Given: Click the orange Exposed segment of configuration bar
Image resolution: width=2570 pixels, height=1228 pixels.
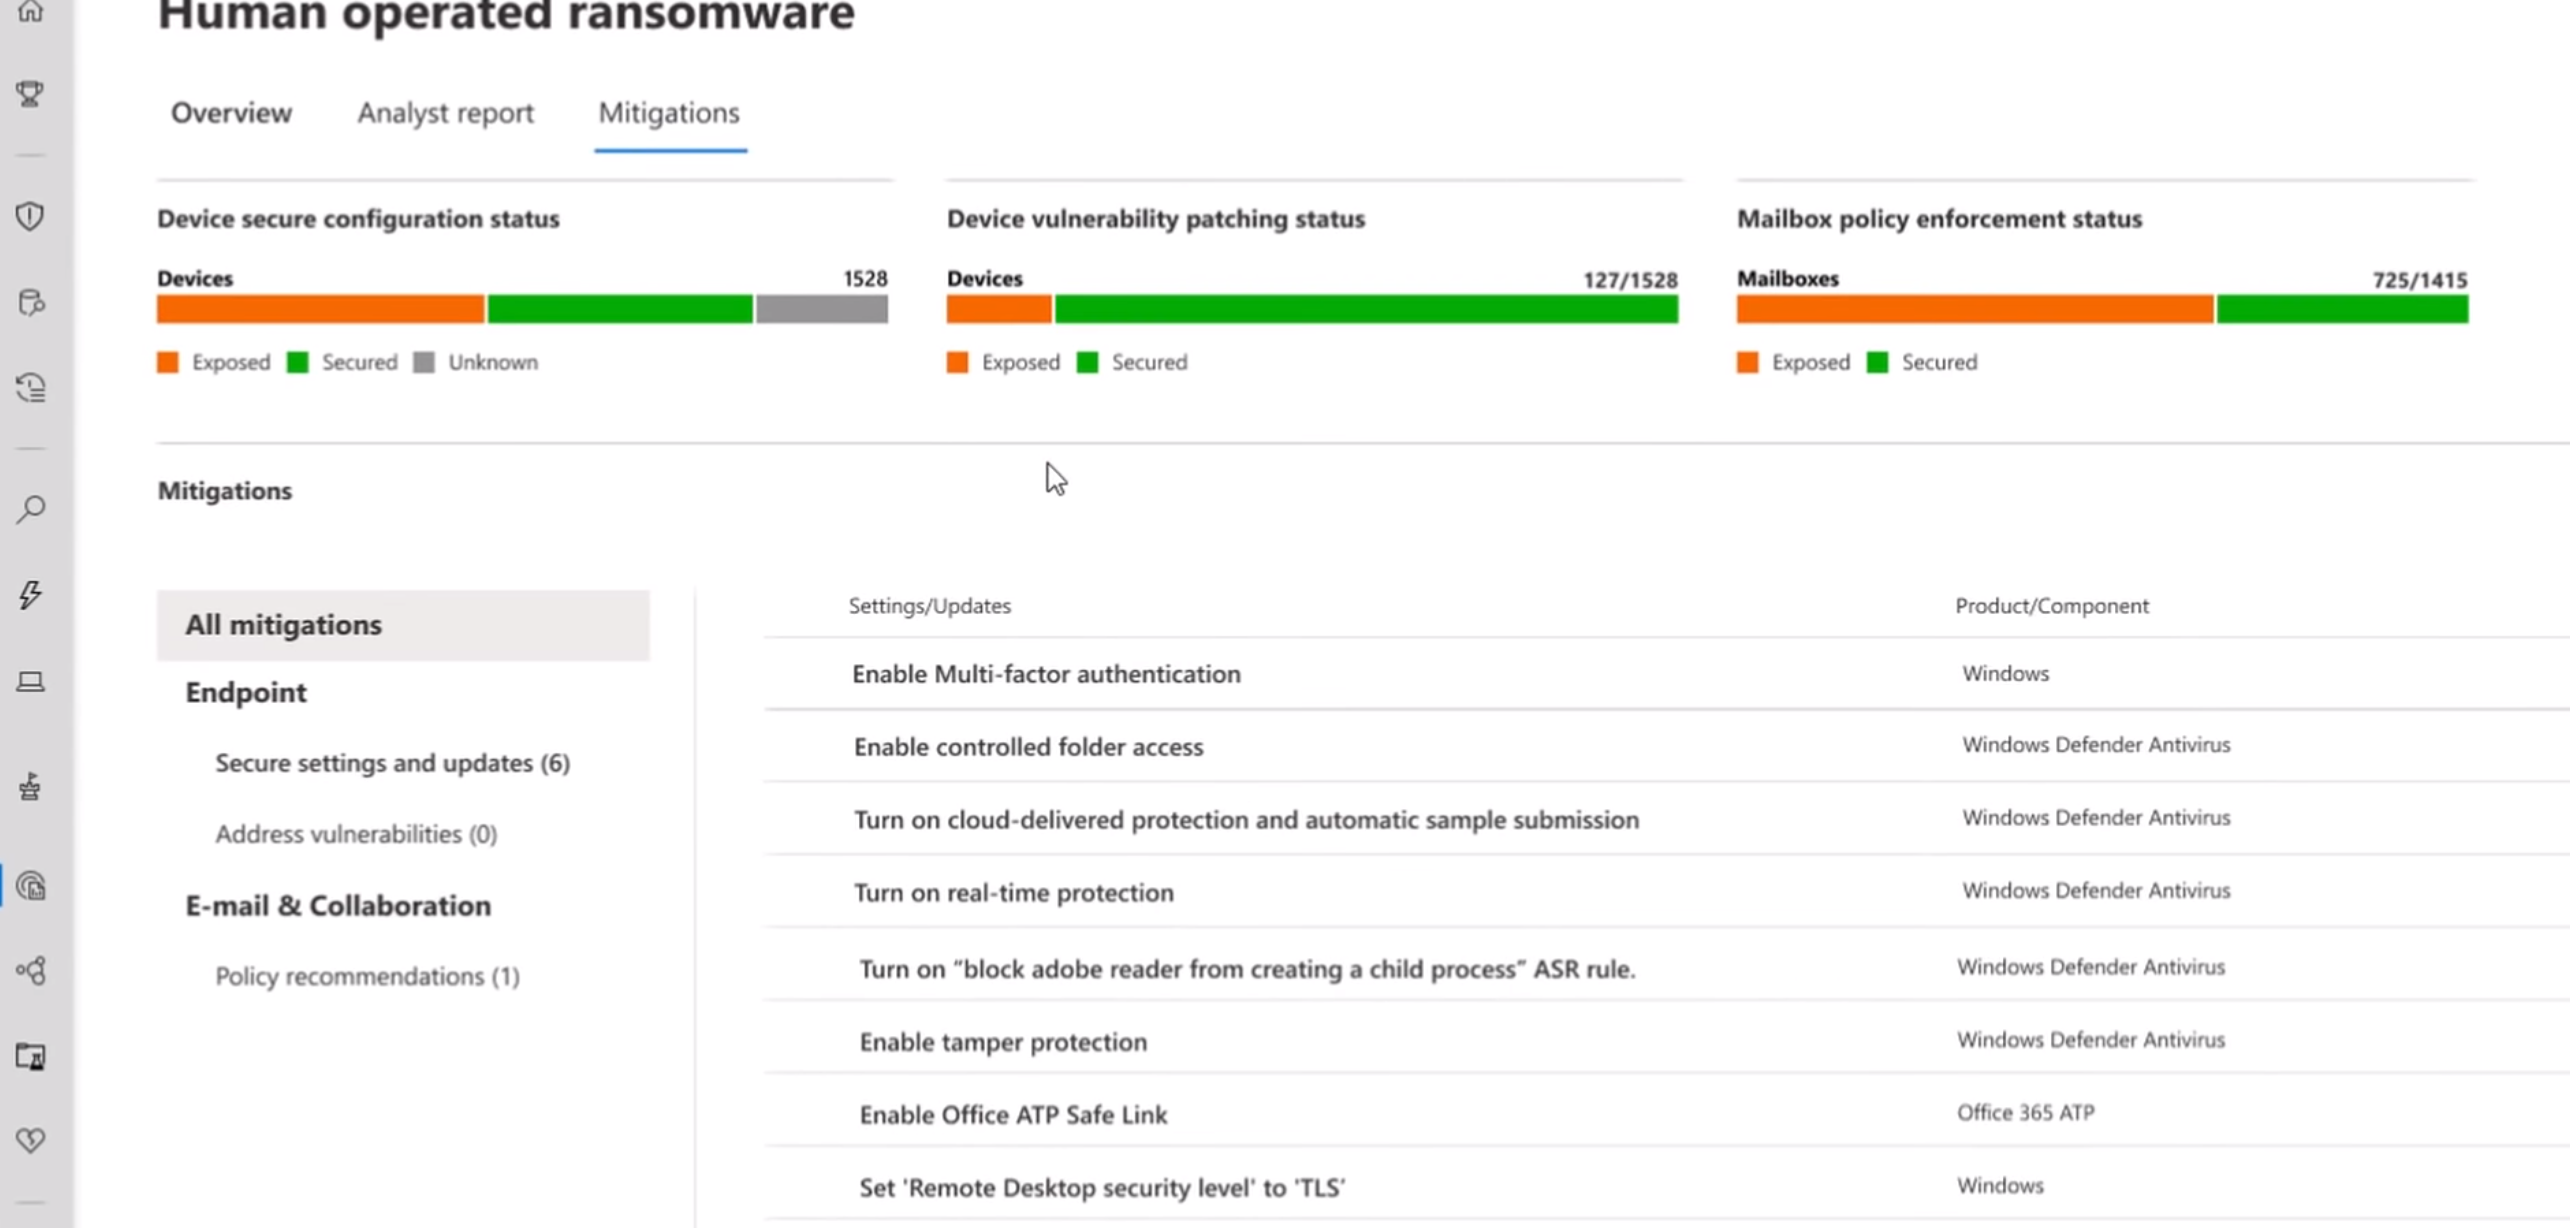Looking at the screenshot, I should (320, 310).
